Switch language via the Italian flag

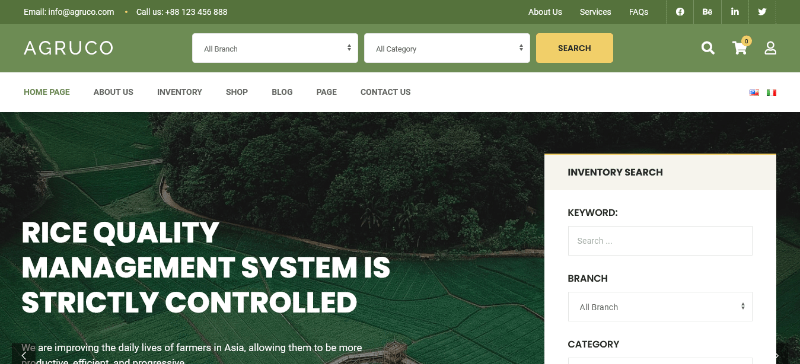771,92
